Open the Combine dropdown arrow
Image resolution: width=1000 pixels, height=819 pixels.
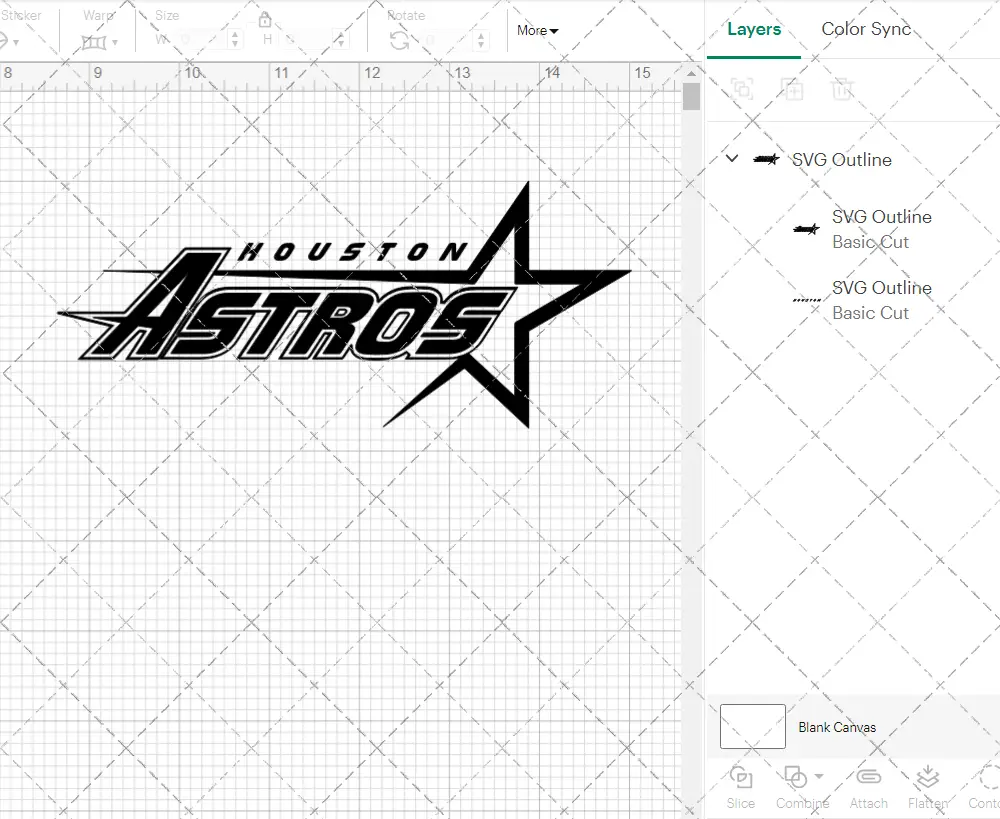coord(817,778)
